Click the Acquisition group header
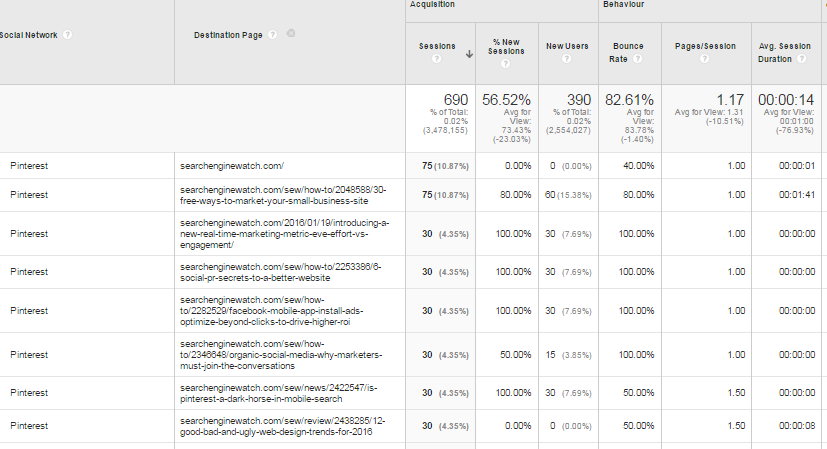 tap(432, 4)
